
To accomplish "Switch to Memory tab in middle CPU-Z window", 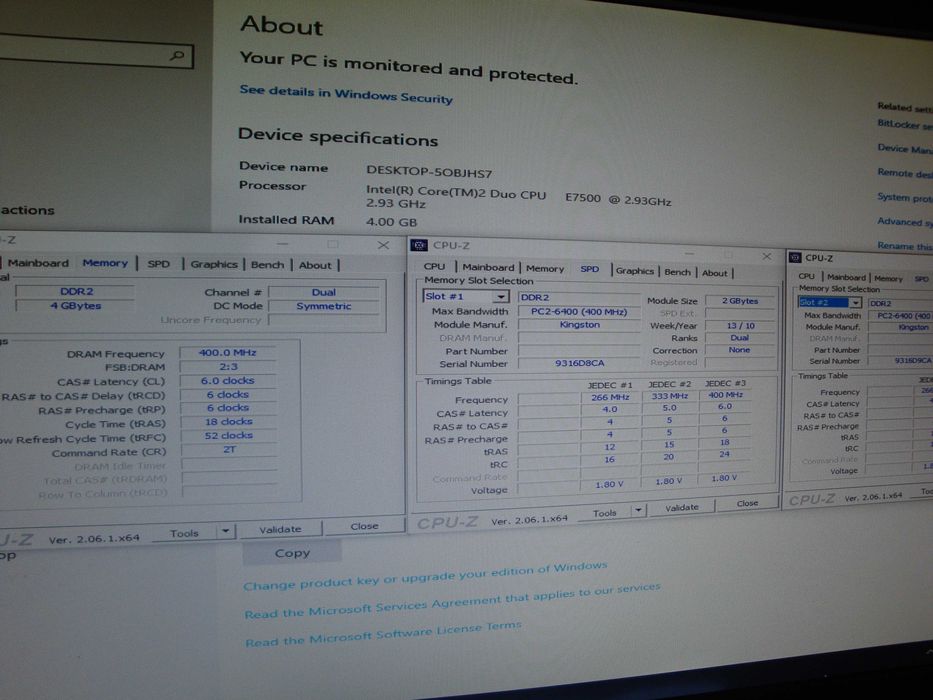I will (544, 269).
